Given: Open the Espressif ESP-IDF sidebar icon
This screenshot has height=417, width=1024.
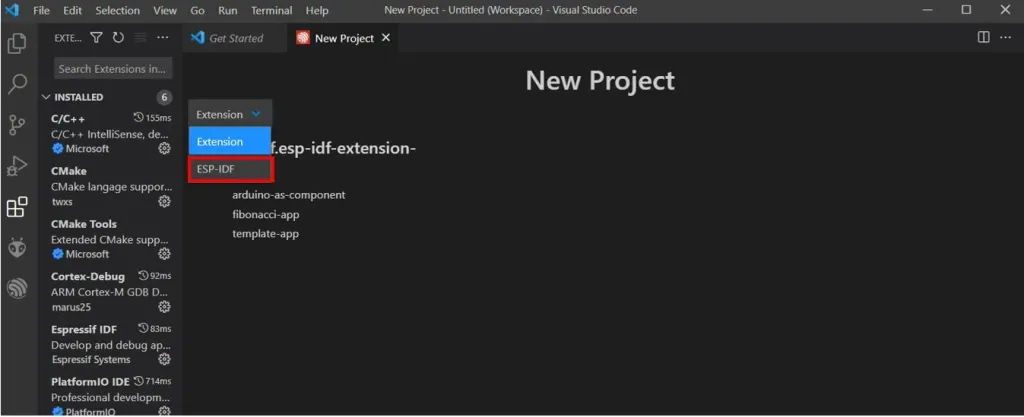Looking at the screenshot, I should click(x=17, y=288).
